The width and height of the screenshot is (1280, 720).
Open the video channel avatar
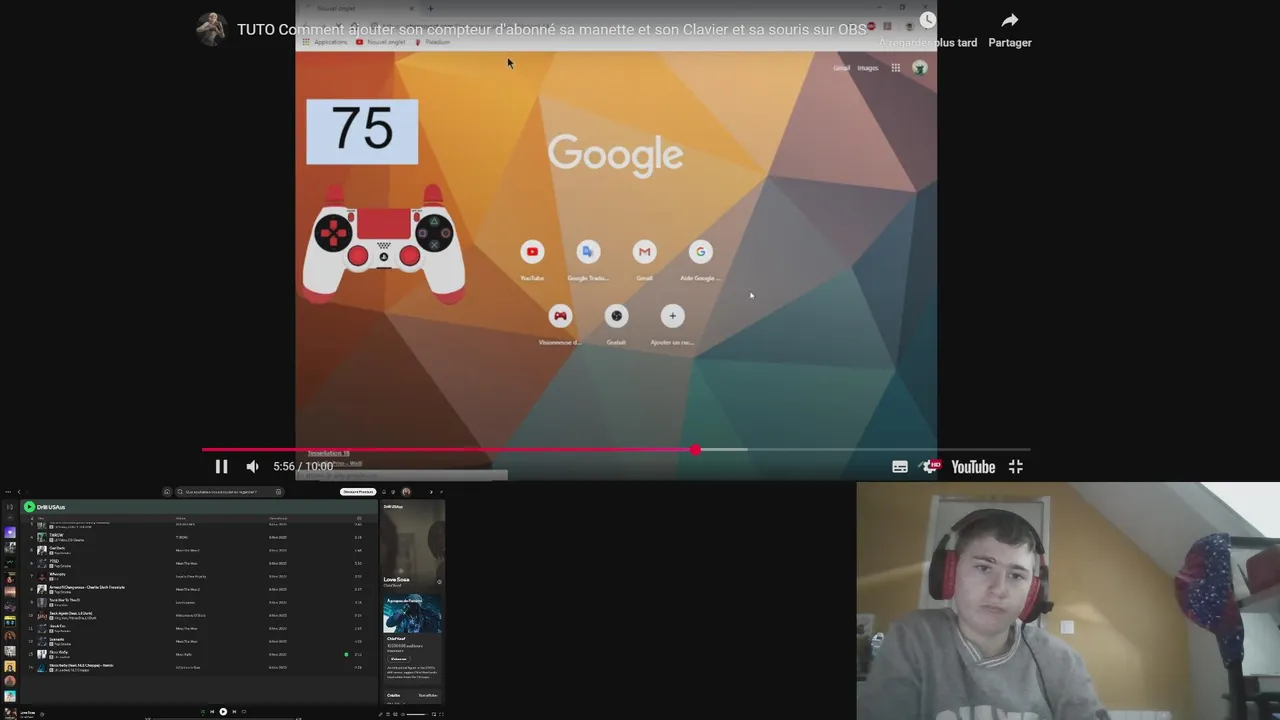coord(211,29)
